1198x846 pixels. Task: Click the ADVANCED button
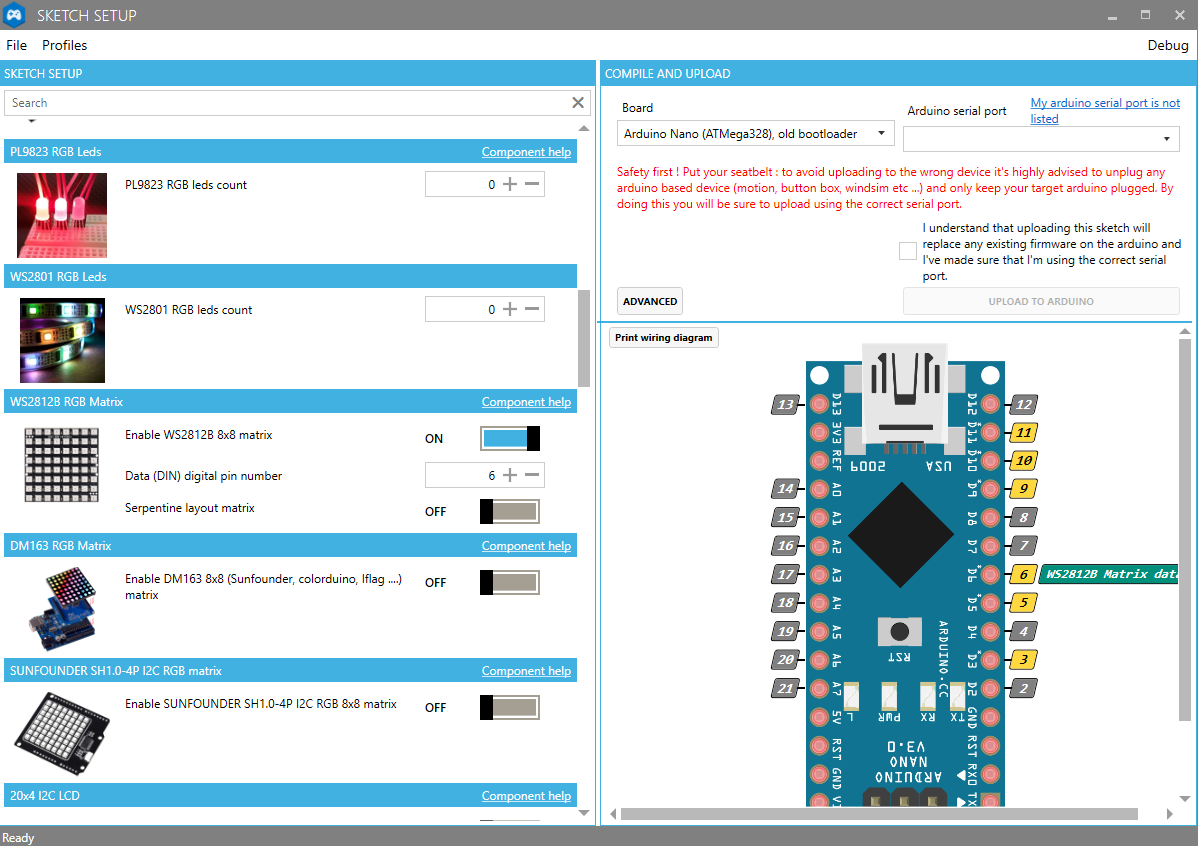coord(650,301)
